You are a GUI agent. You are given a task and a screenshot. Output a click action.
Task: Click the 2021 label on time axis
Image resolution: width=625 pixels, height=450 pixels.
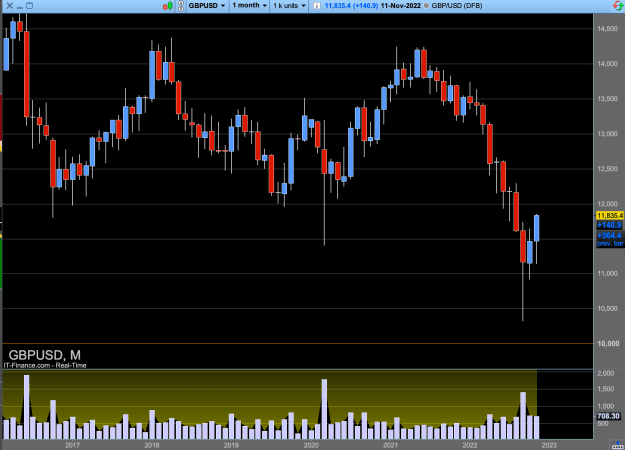click(390, 445)
